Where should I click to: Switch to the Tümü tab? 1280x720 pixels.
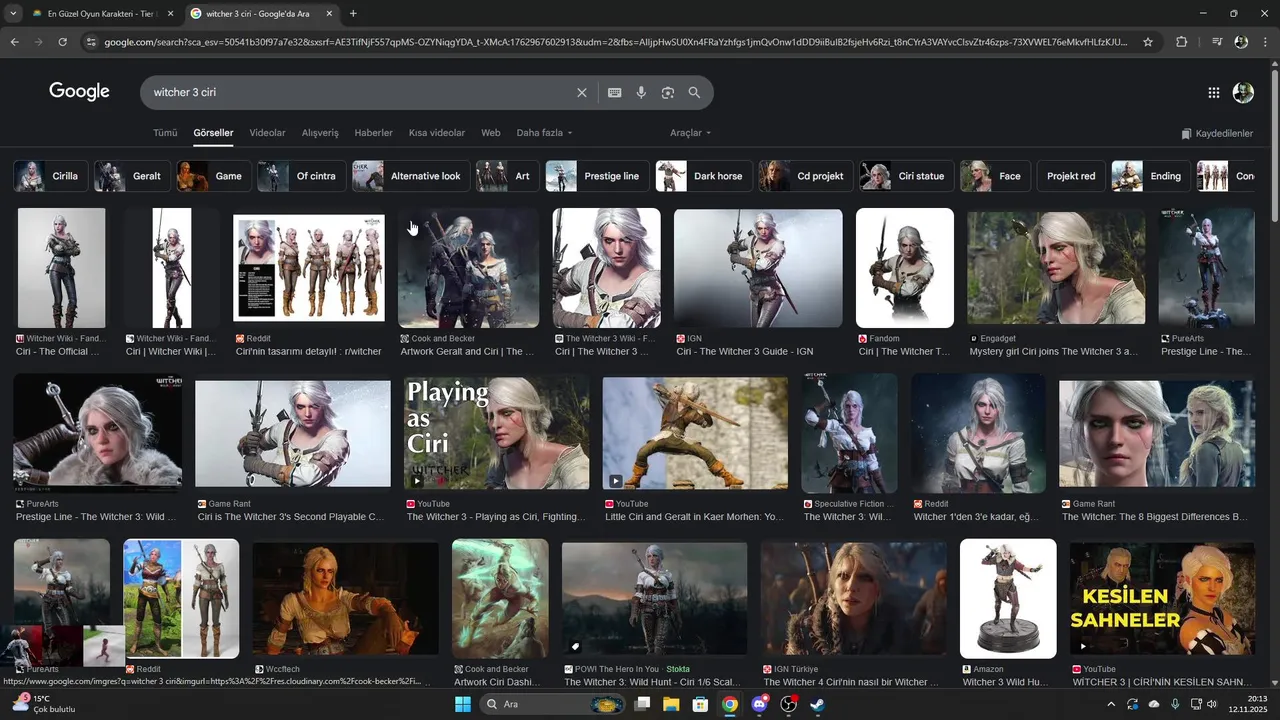[165, 133]
